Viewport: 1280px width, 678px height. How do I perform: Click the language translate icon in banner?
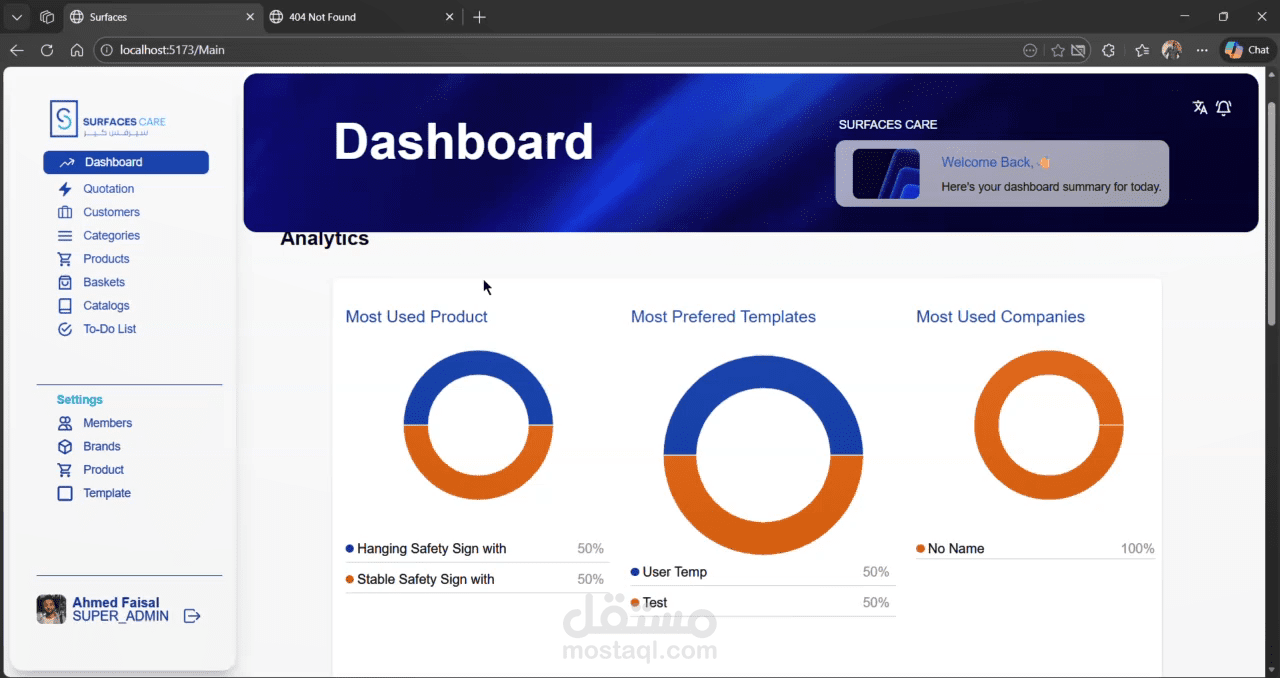click(1200, 108)
